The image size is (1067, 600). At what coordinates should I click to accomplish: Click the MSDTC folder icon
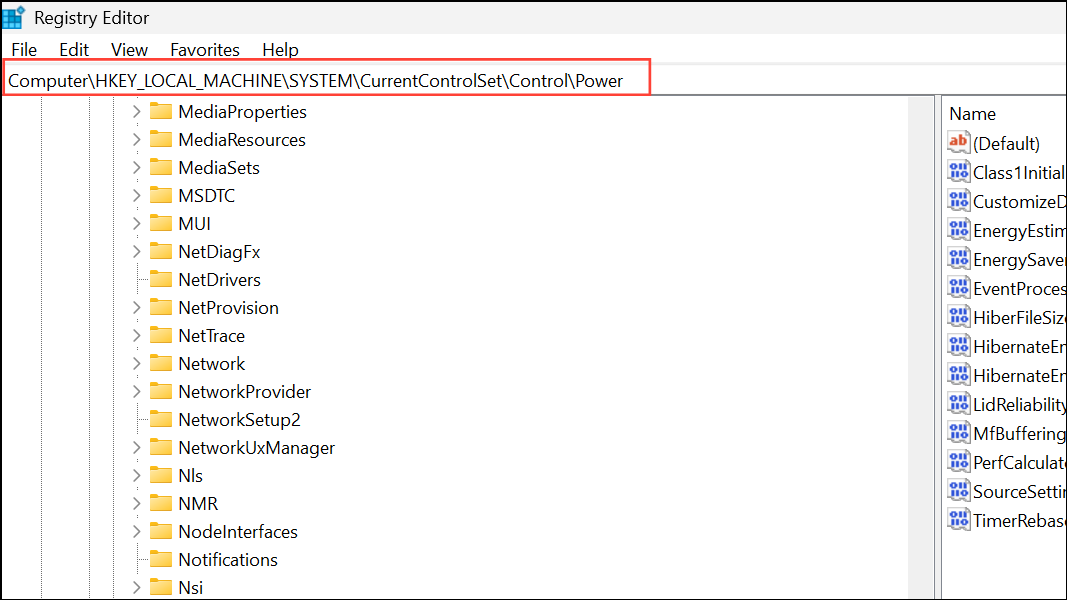point(161,195)
